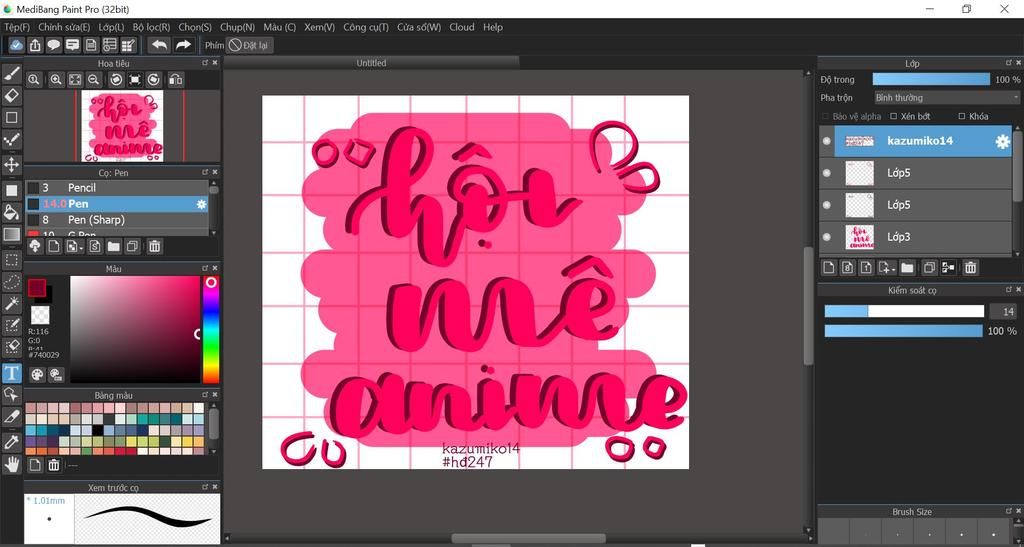Click the export share icon in toolbar

coord(35,45)
